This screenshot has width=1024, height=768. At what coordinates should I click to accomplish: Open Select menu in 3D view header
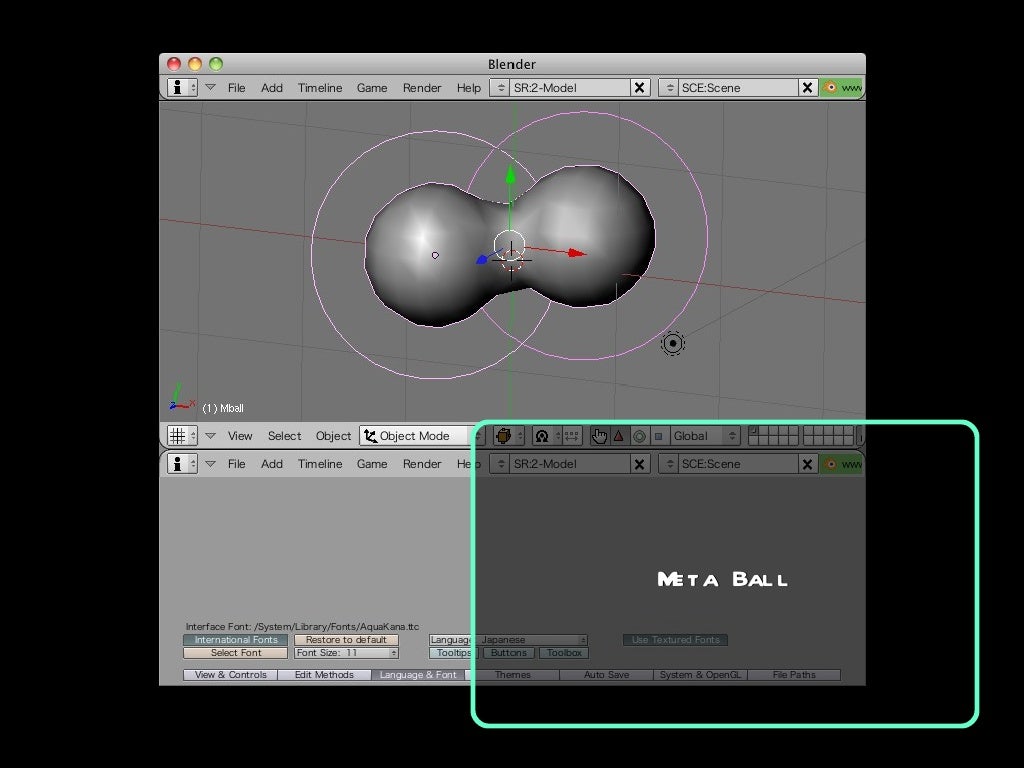click(284, 436)
